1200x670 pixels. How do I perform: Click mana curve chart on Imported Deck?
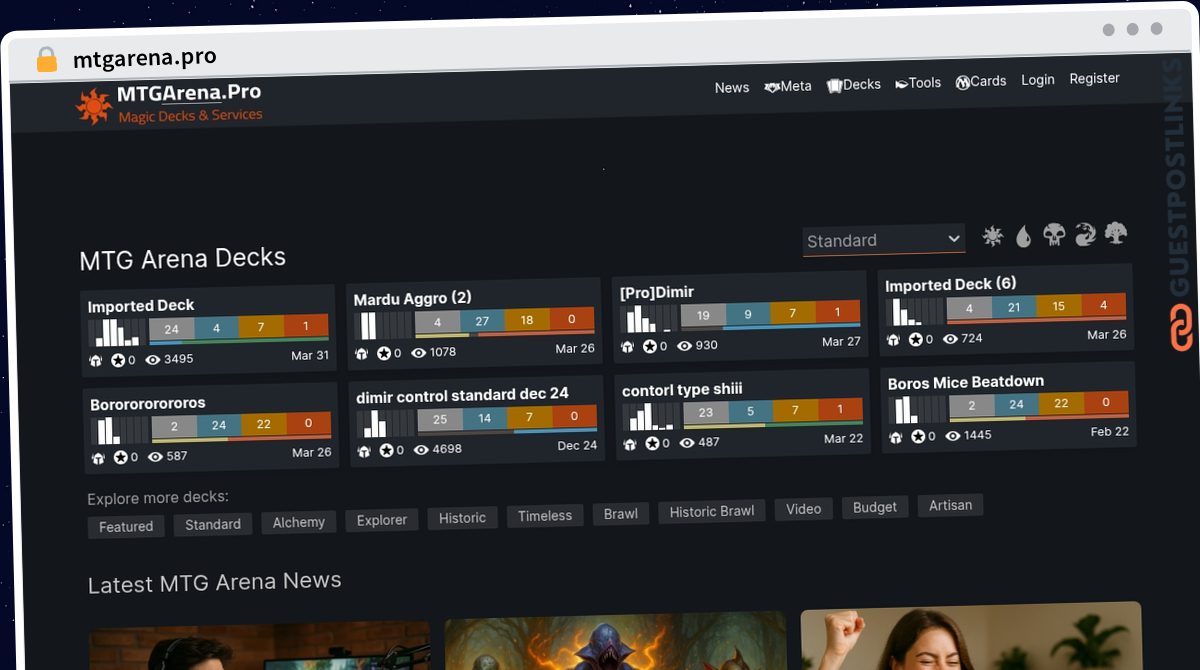116,332
